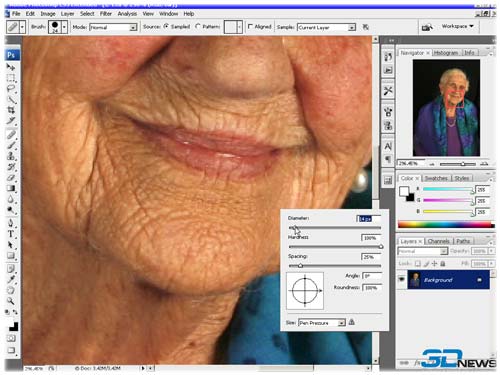Open the Brush picker dropdown arrow
This screenshot has width=500, height=375.
65,27
